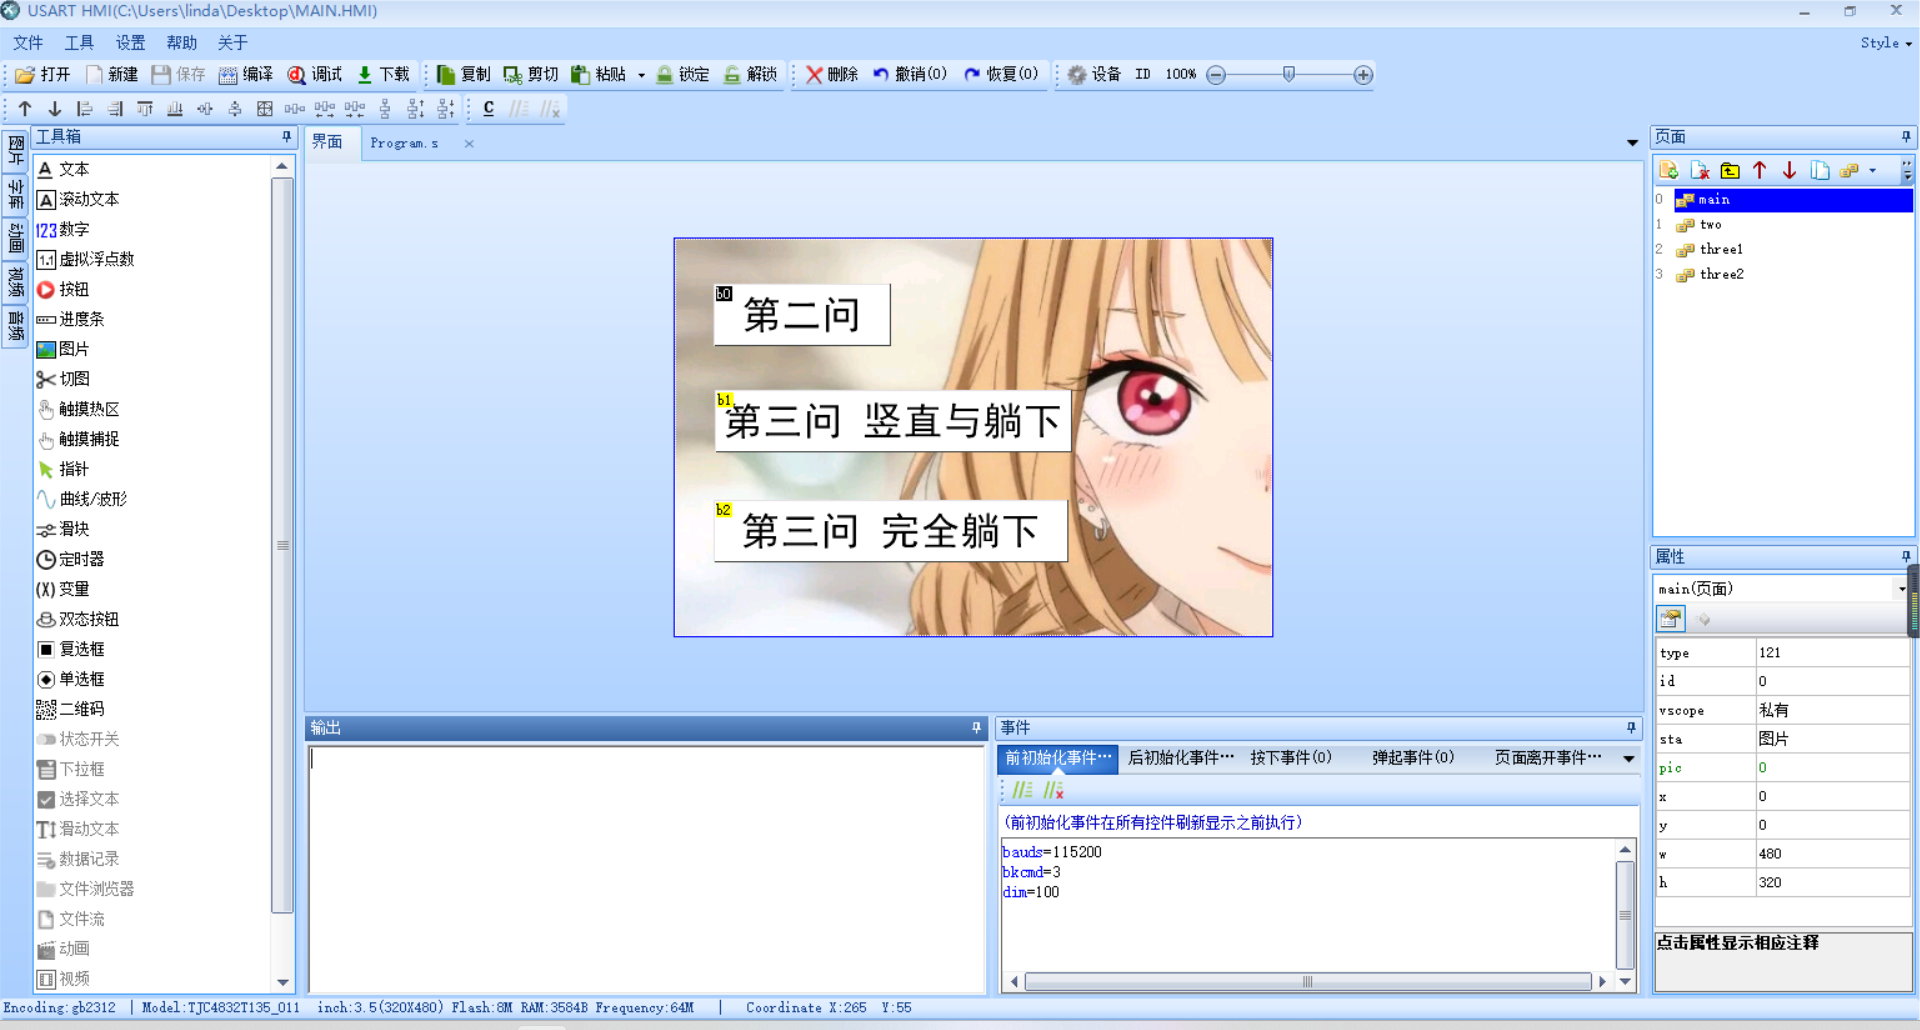Click the sta value 图片
This screenshot has height=1030, width=1920.
[x=1833, y=739]
